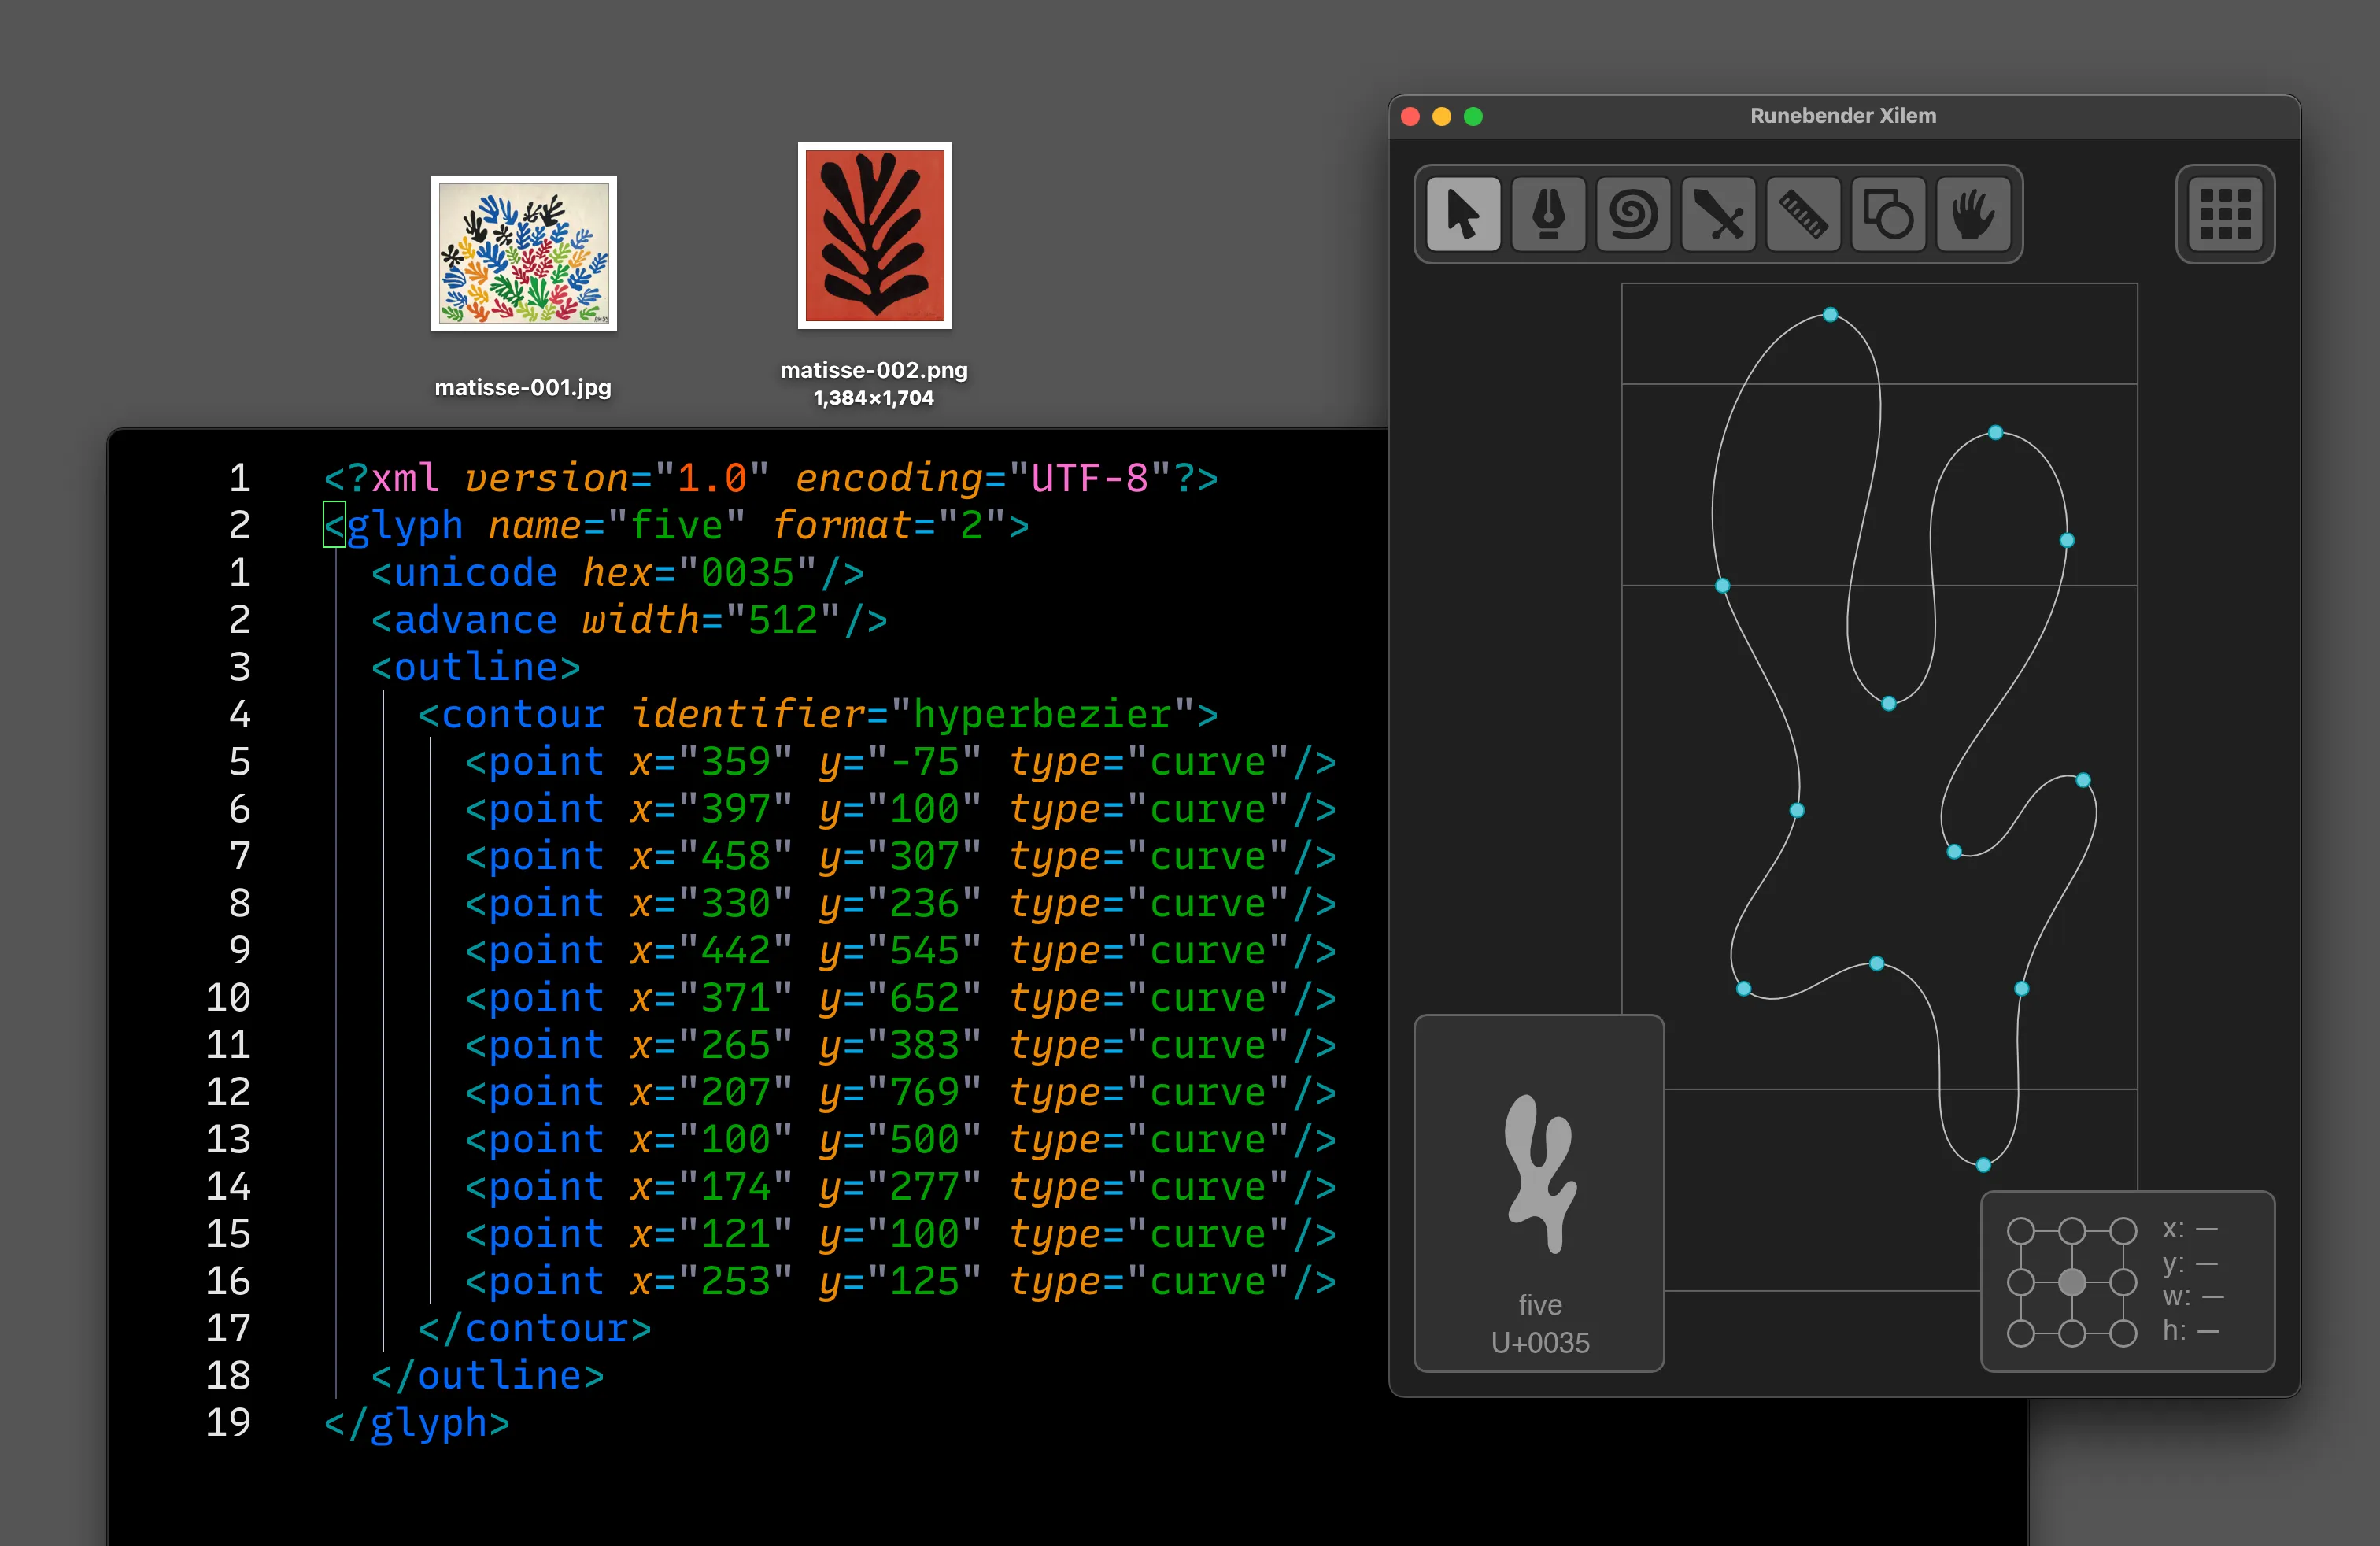Select the top-center anchor in the coordinate panel
The width and height of the screenshot is (2380, 1546).
2072,1231
